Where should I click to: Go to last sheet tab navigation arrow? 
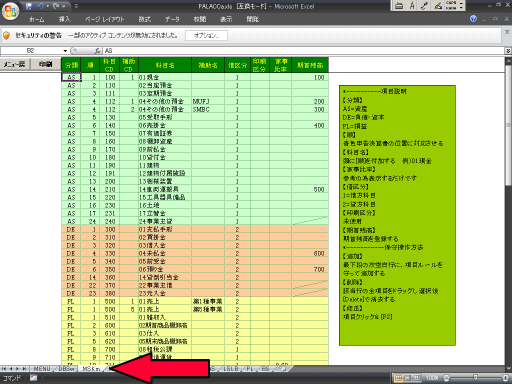(x=24, y=369)
